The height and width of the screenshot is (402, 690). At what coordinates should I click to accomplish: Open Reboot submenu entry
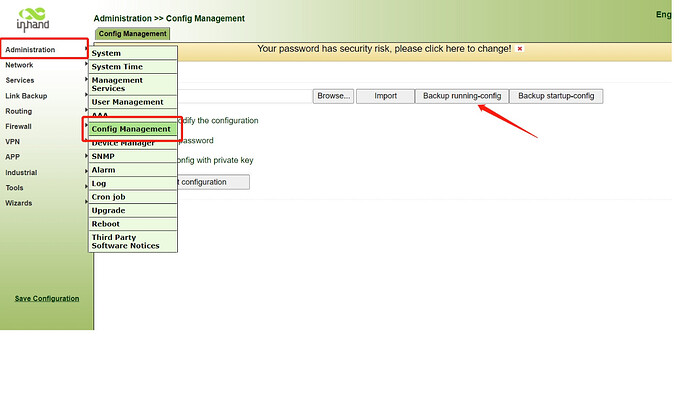pos(133,224)
